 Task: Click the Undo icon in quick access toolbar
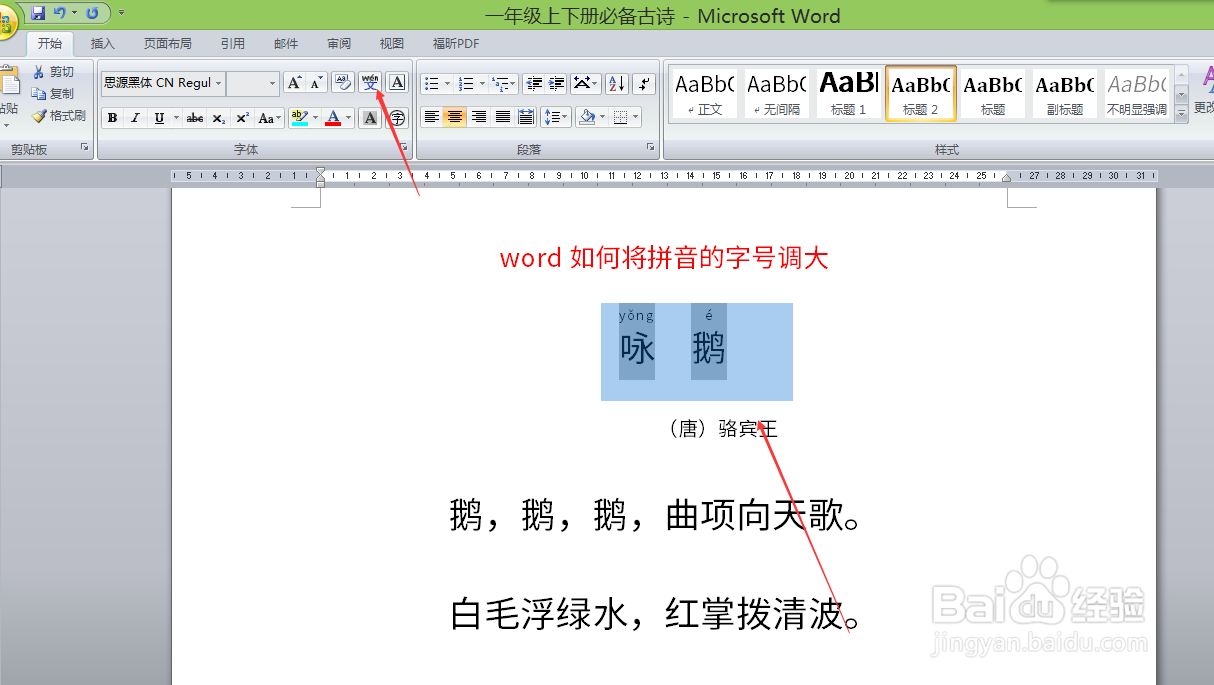click(60, 13)
